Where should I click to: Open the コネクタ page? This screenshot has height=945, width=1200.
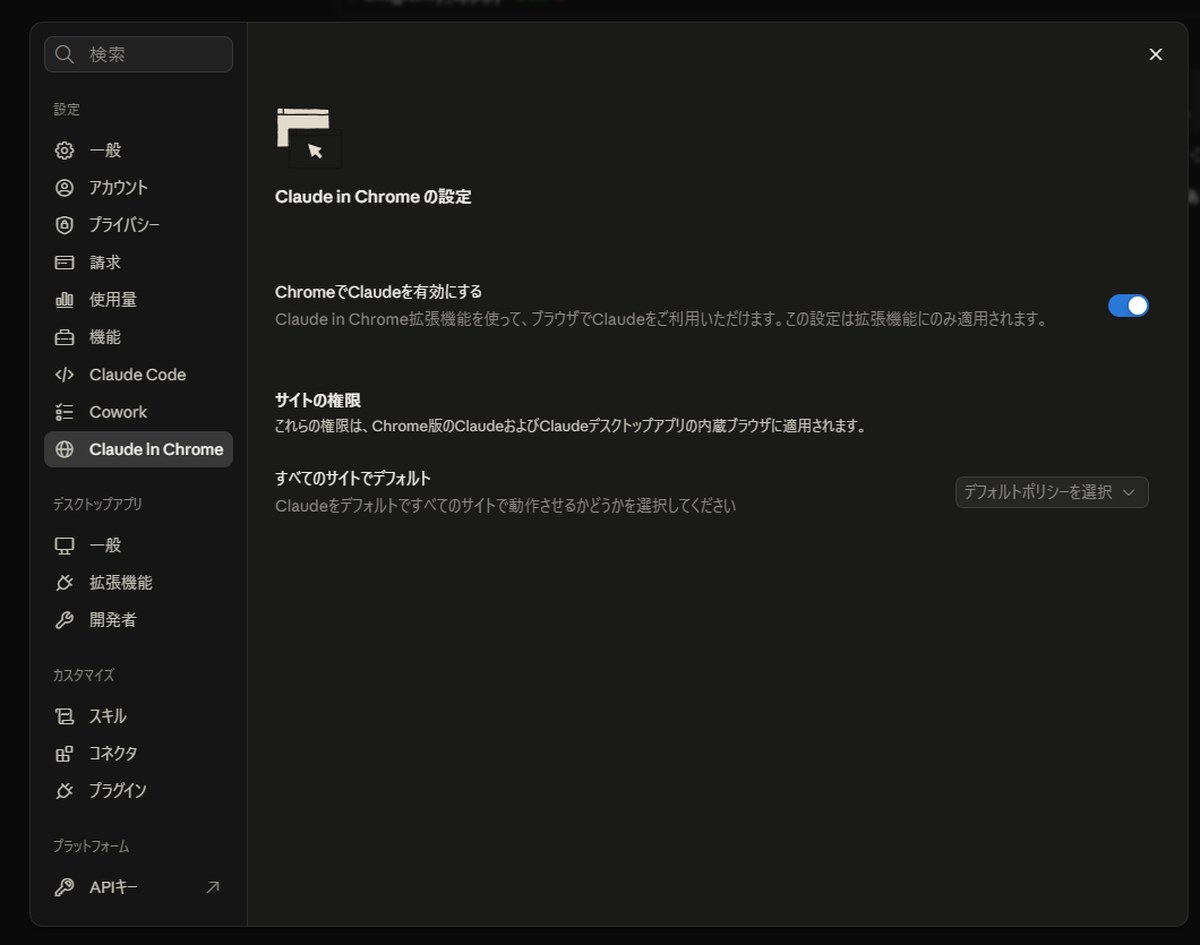click(138, 753)
